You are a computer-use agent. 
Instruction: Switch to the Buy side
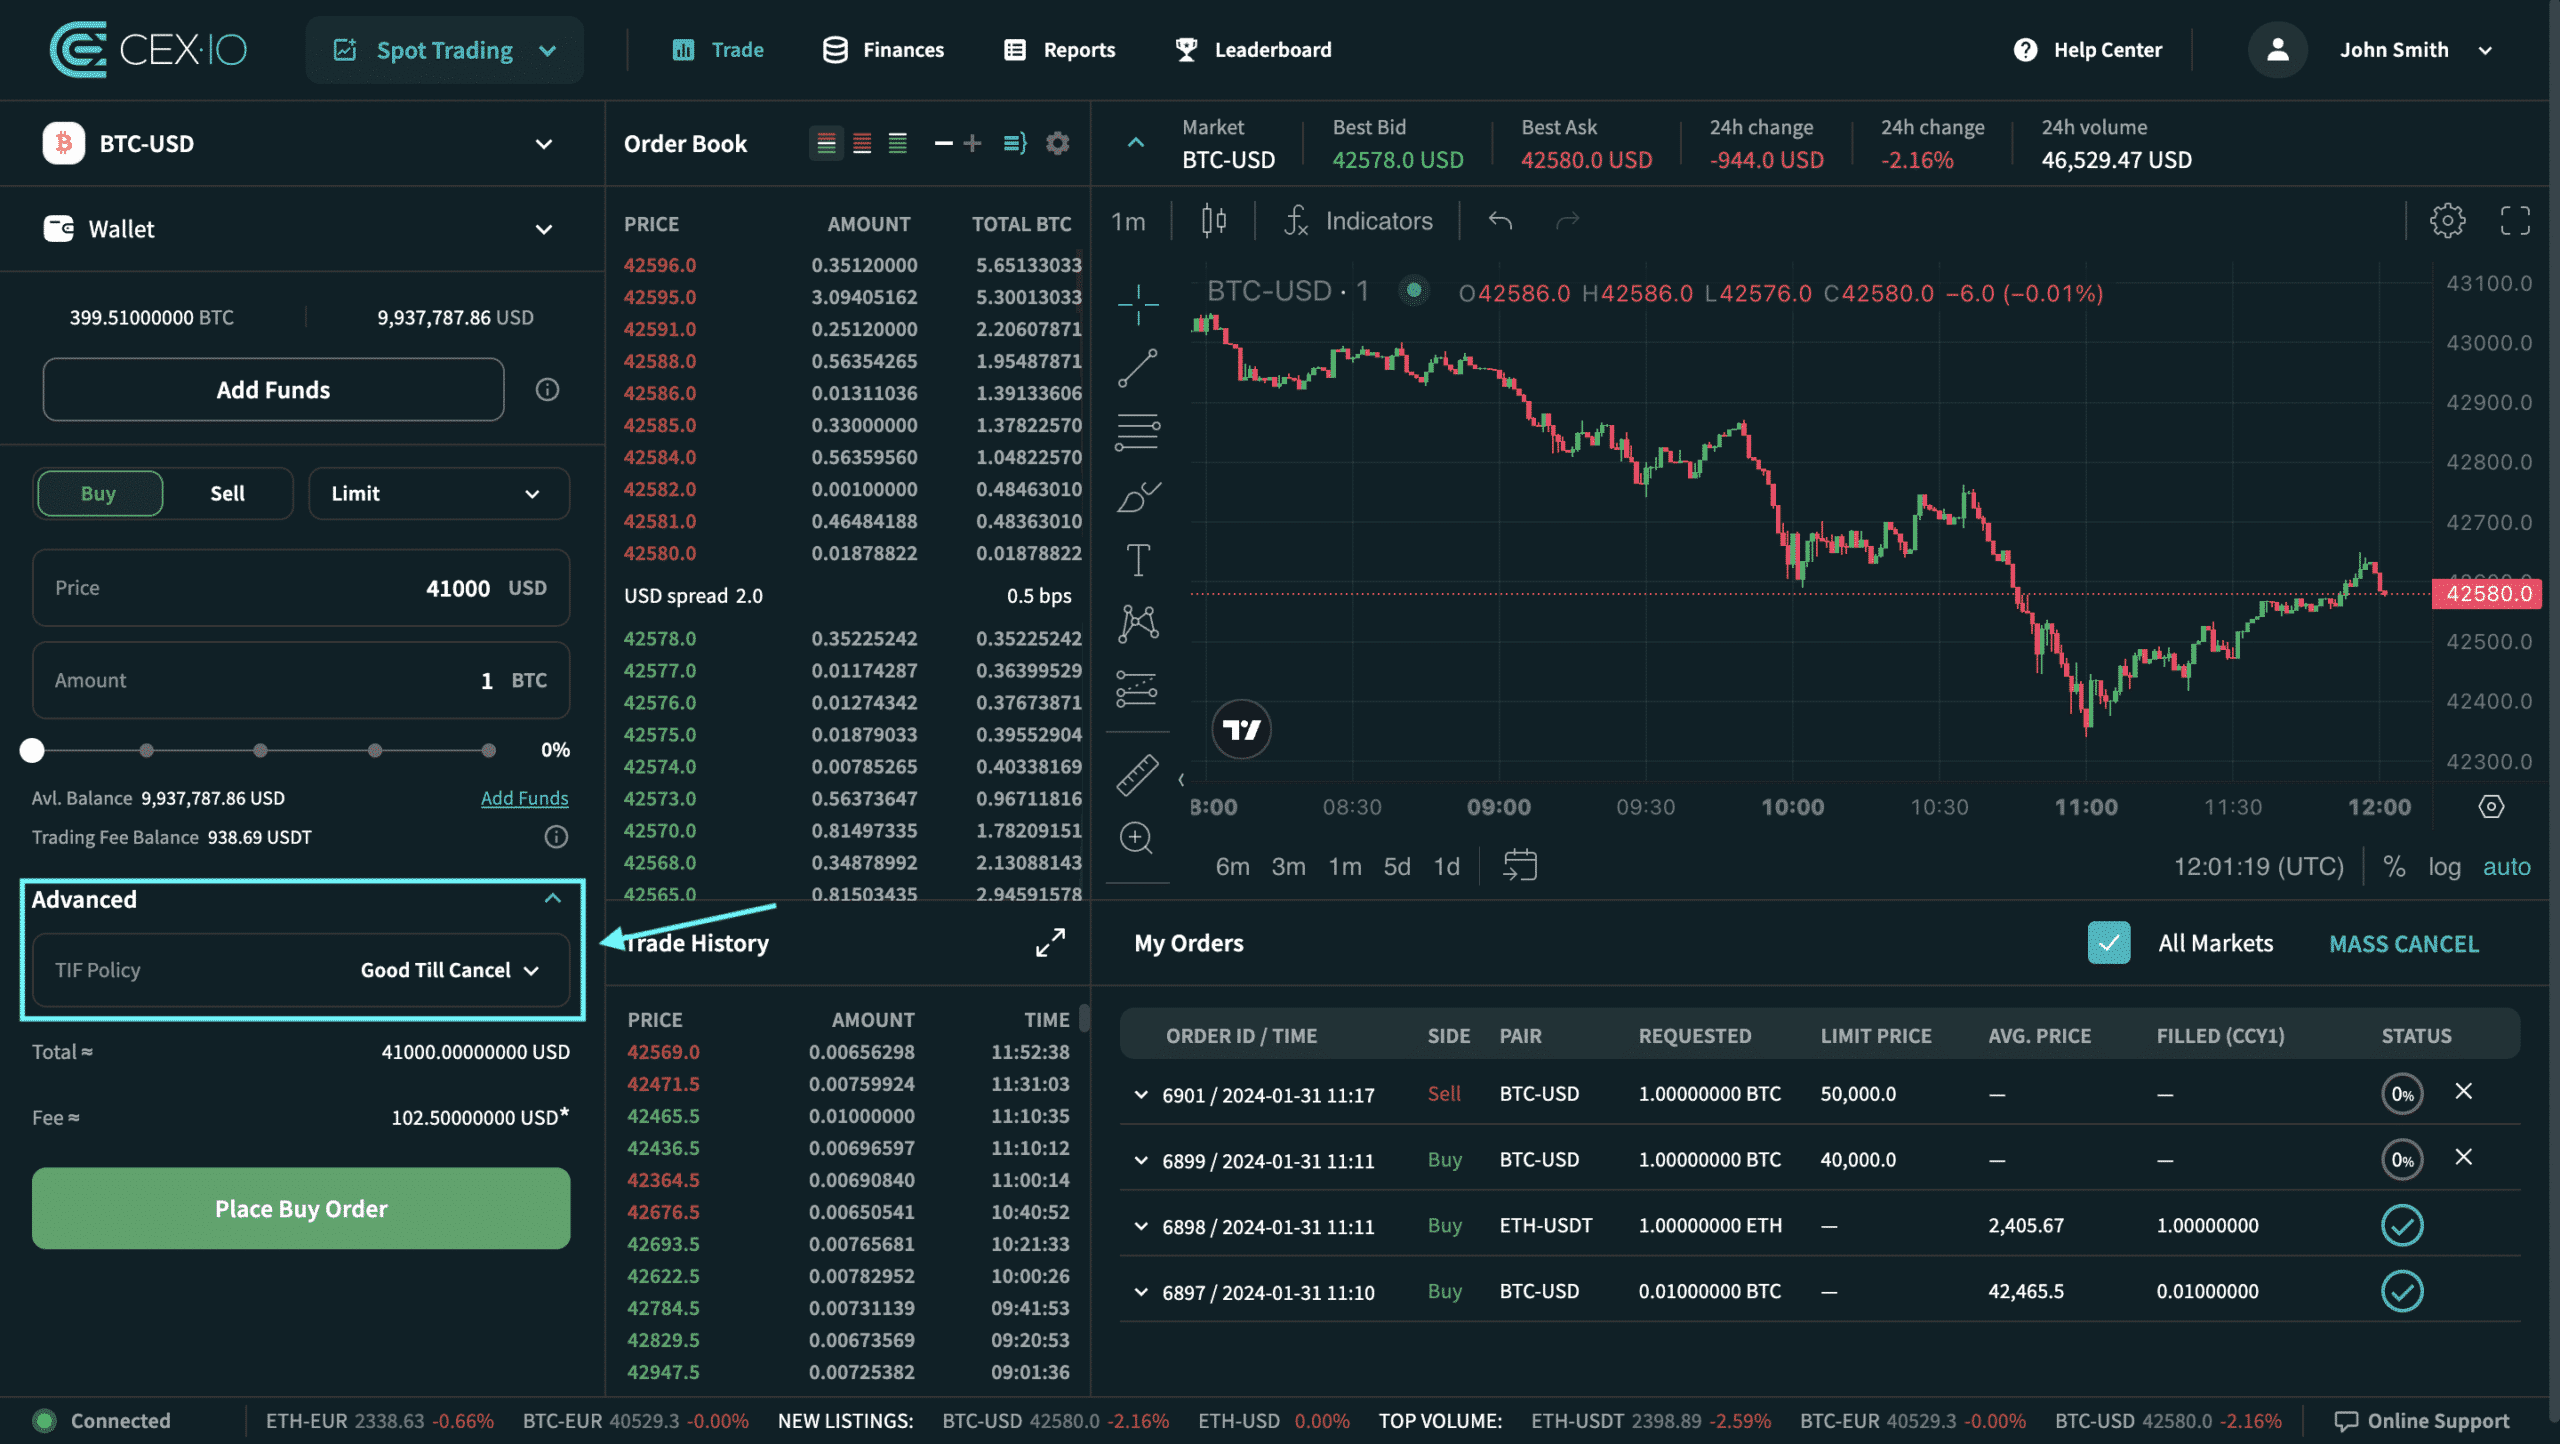(98, 493)
